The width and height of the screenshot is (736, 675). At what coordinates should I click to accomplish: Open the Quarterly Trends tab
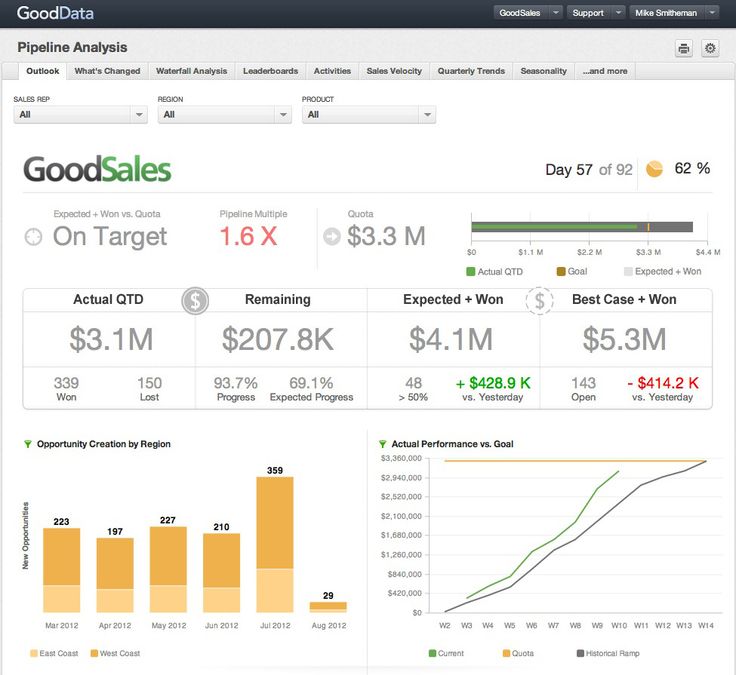tap(471, 71)
